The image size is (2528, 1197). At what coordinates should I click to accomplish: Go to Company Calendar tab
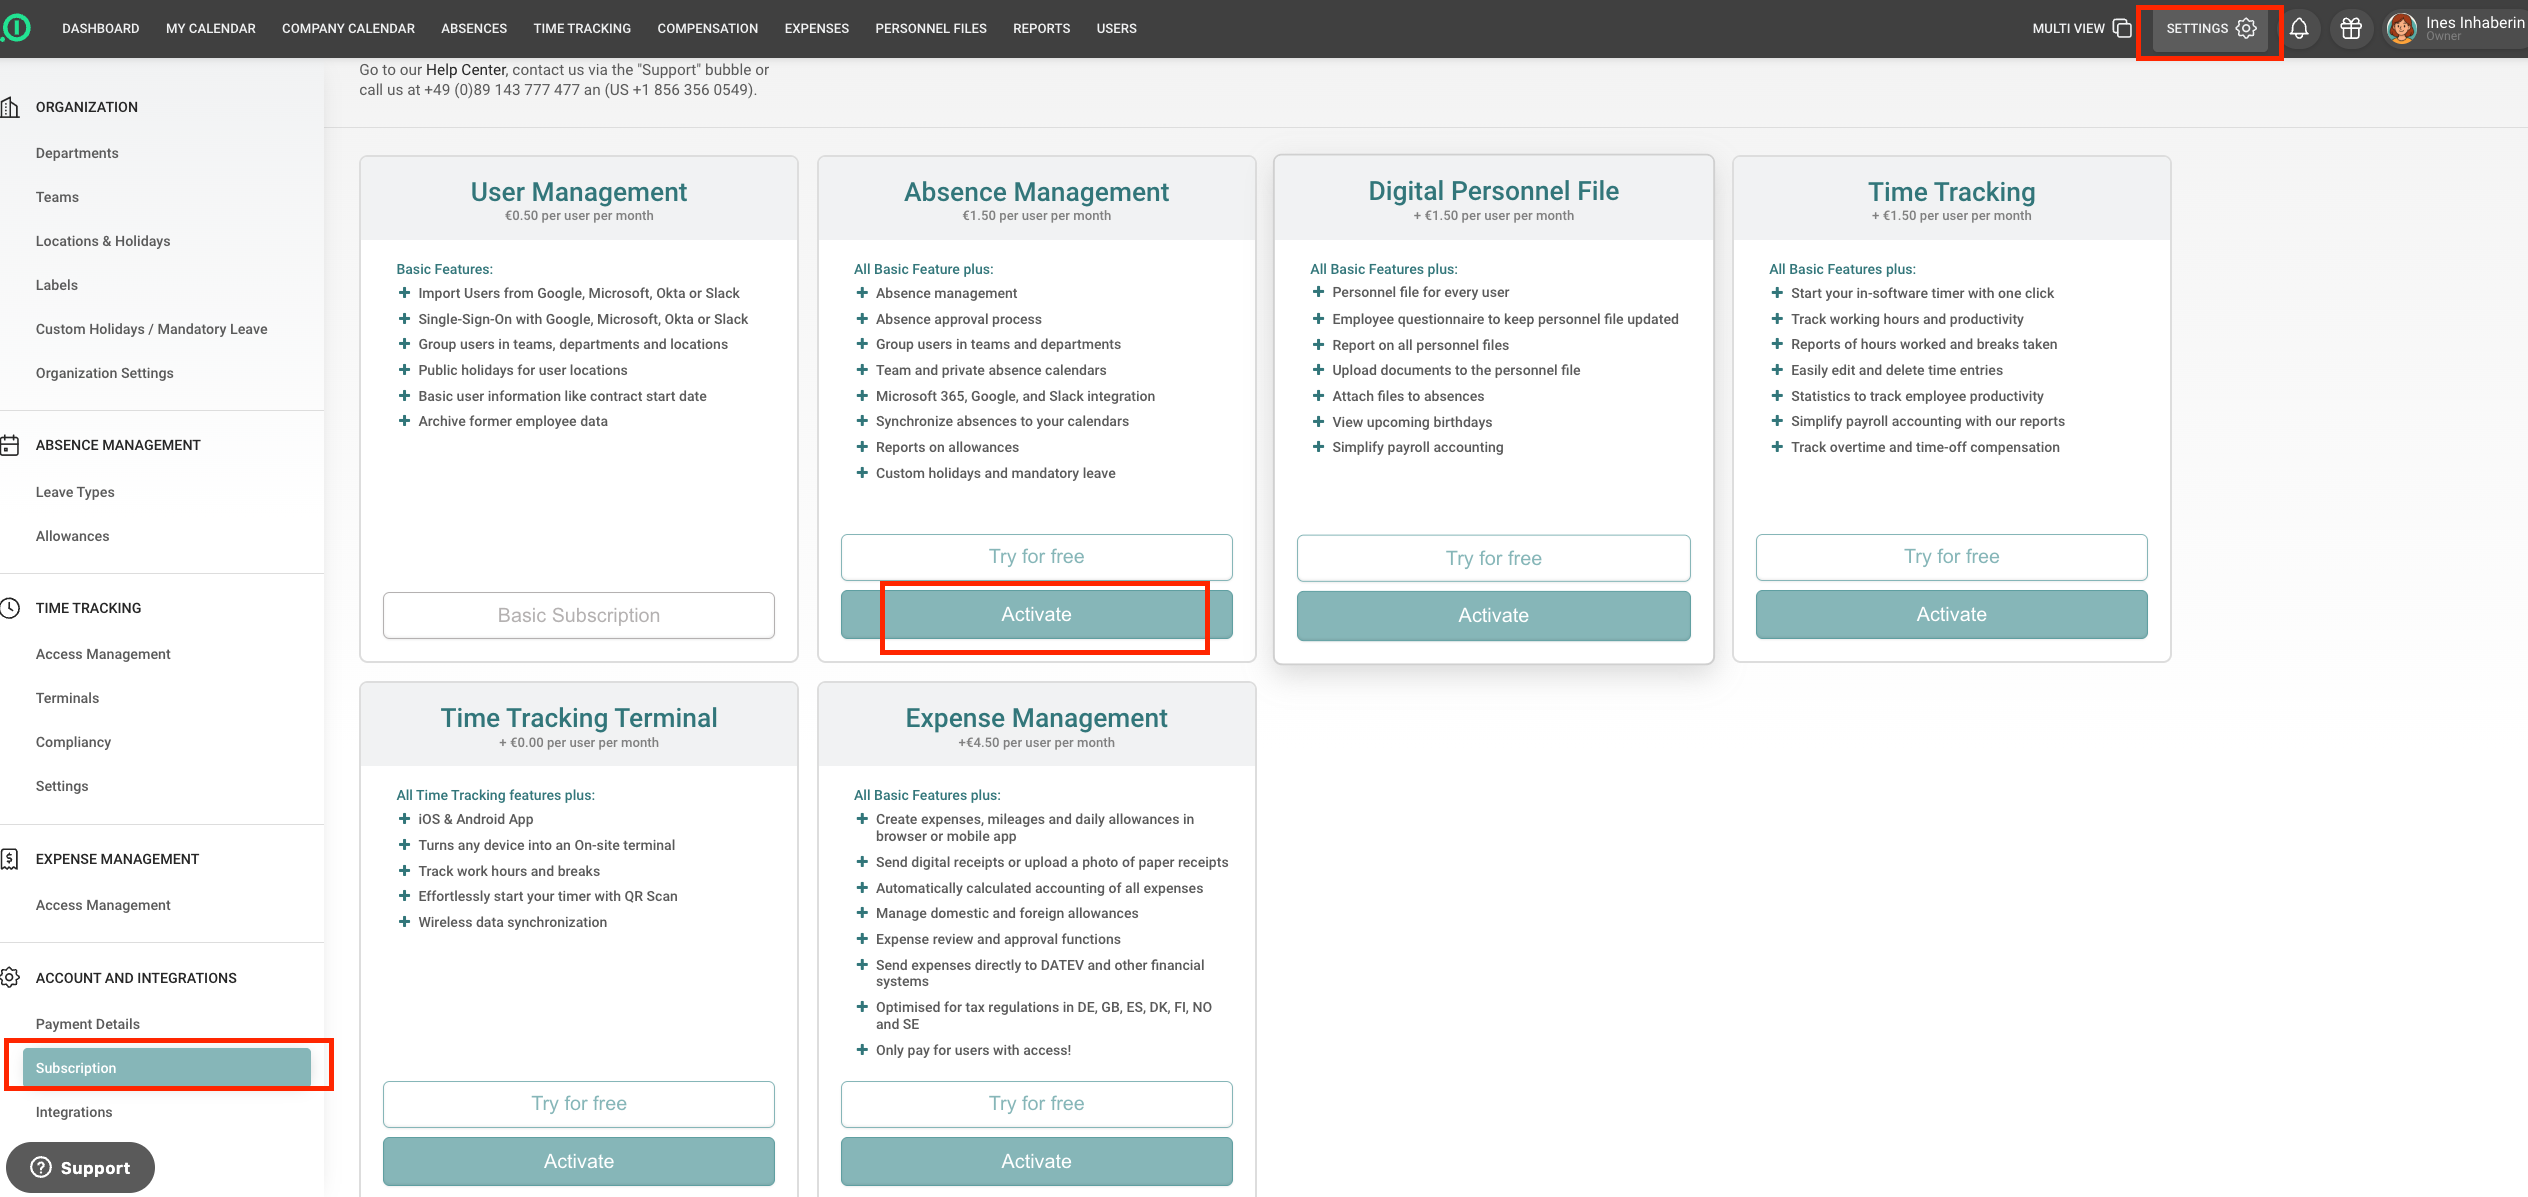pyautogui.click(x=348, y=29)
